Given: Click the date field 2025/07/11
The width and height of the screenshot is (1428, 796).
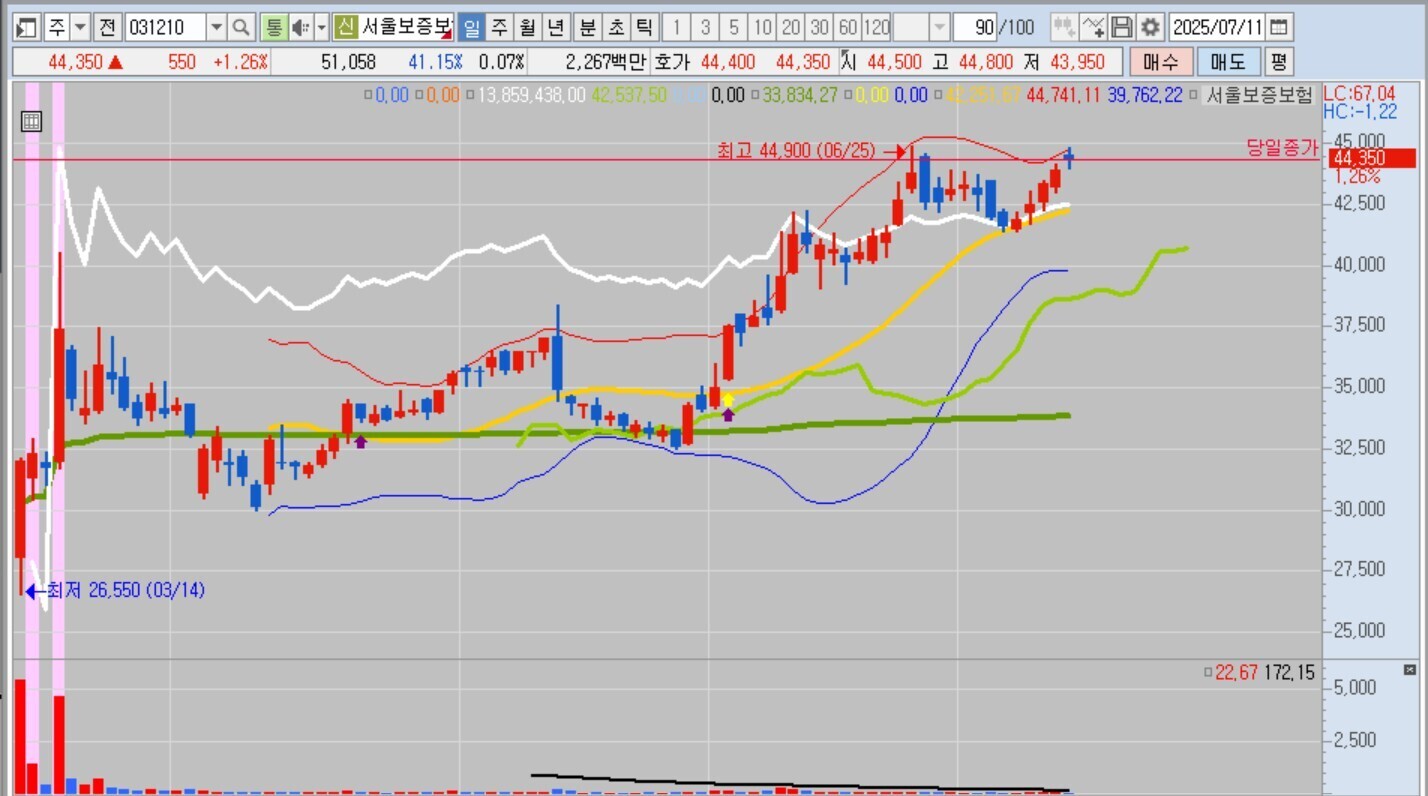Looking at the screenshot, I should coord(1218,27).
